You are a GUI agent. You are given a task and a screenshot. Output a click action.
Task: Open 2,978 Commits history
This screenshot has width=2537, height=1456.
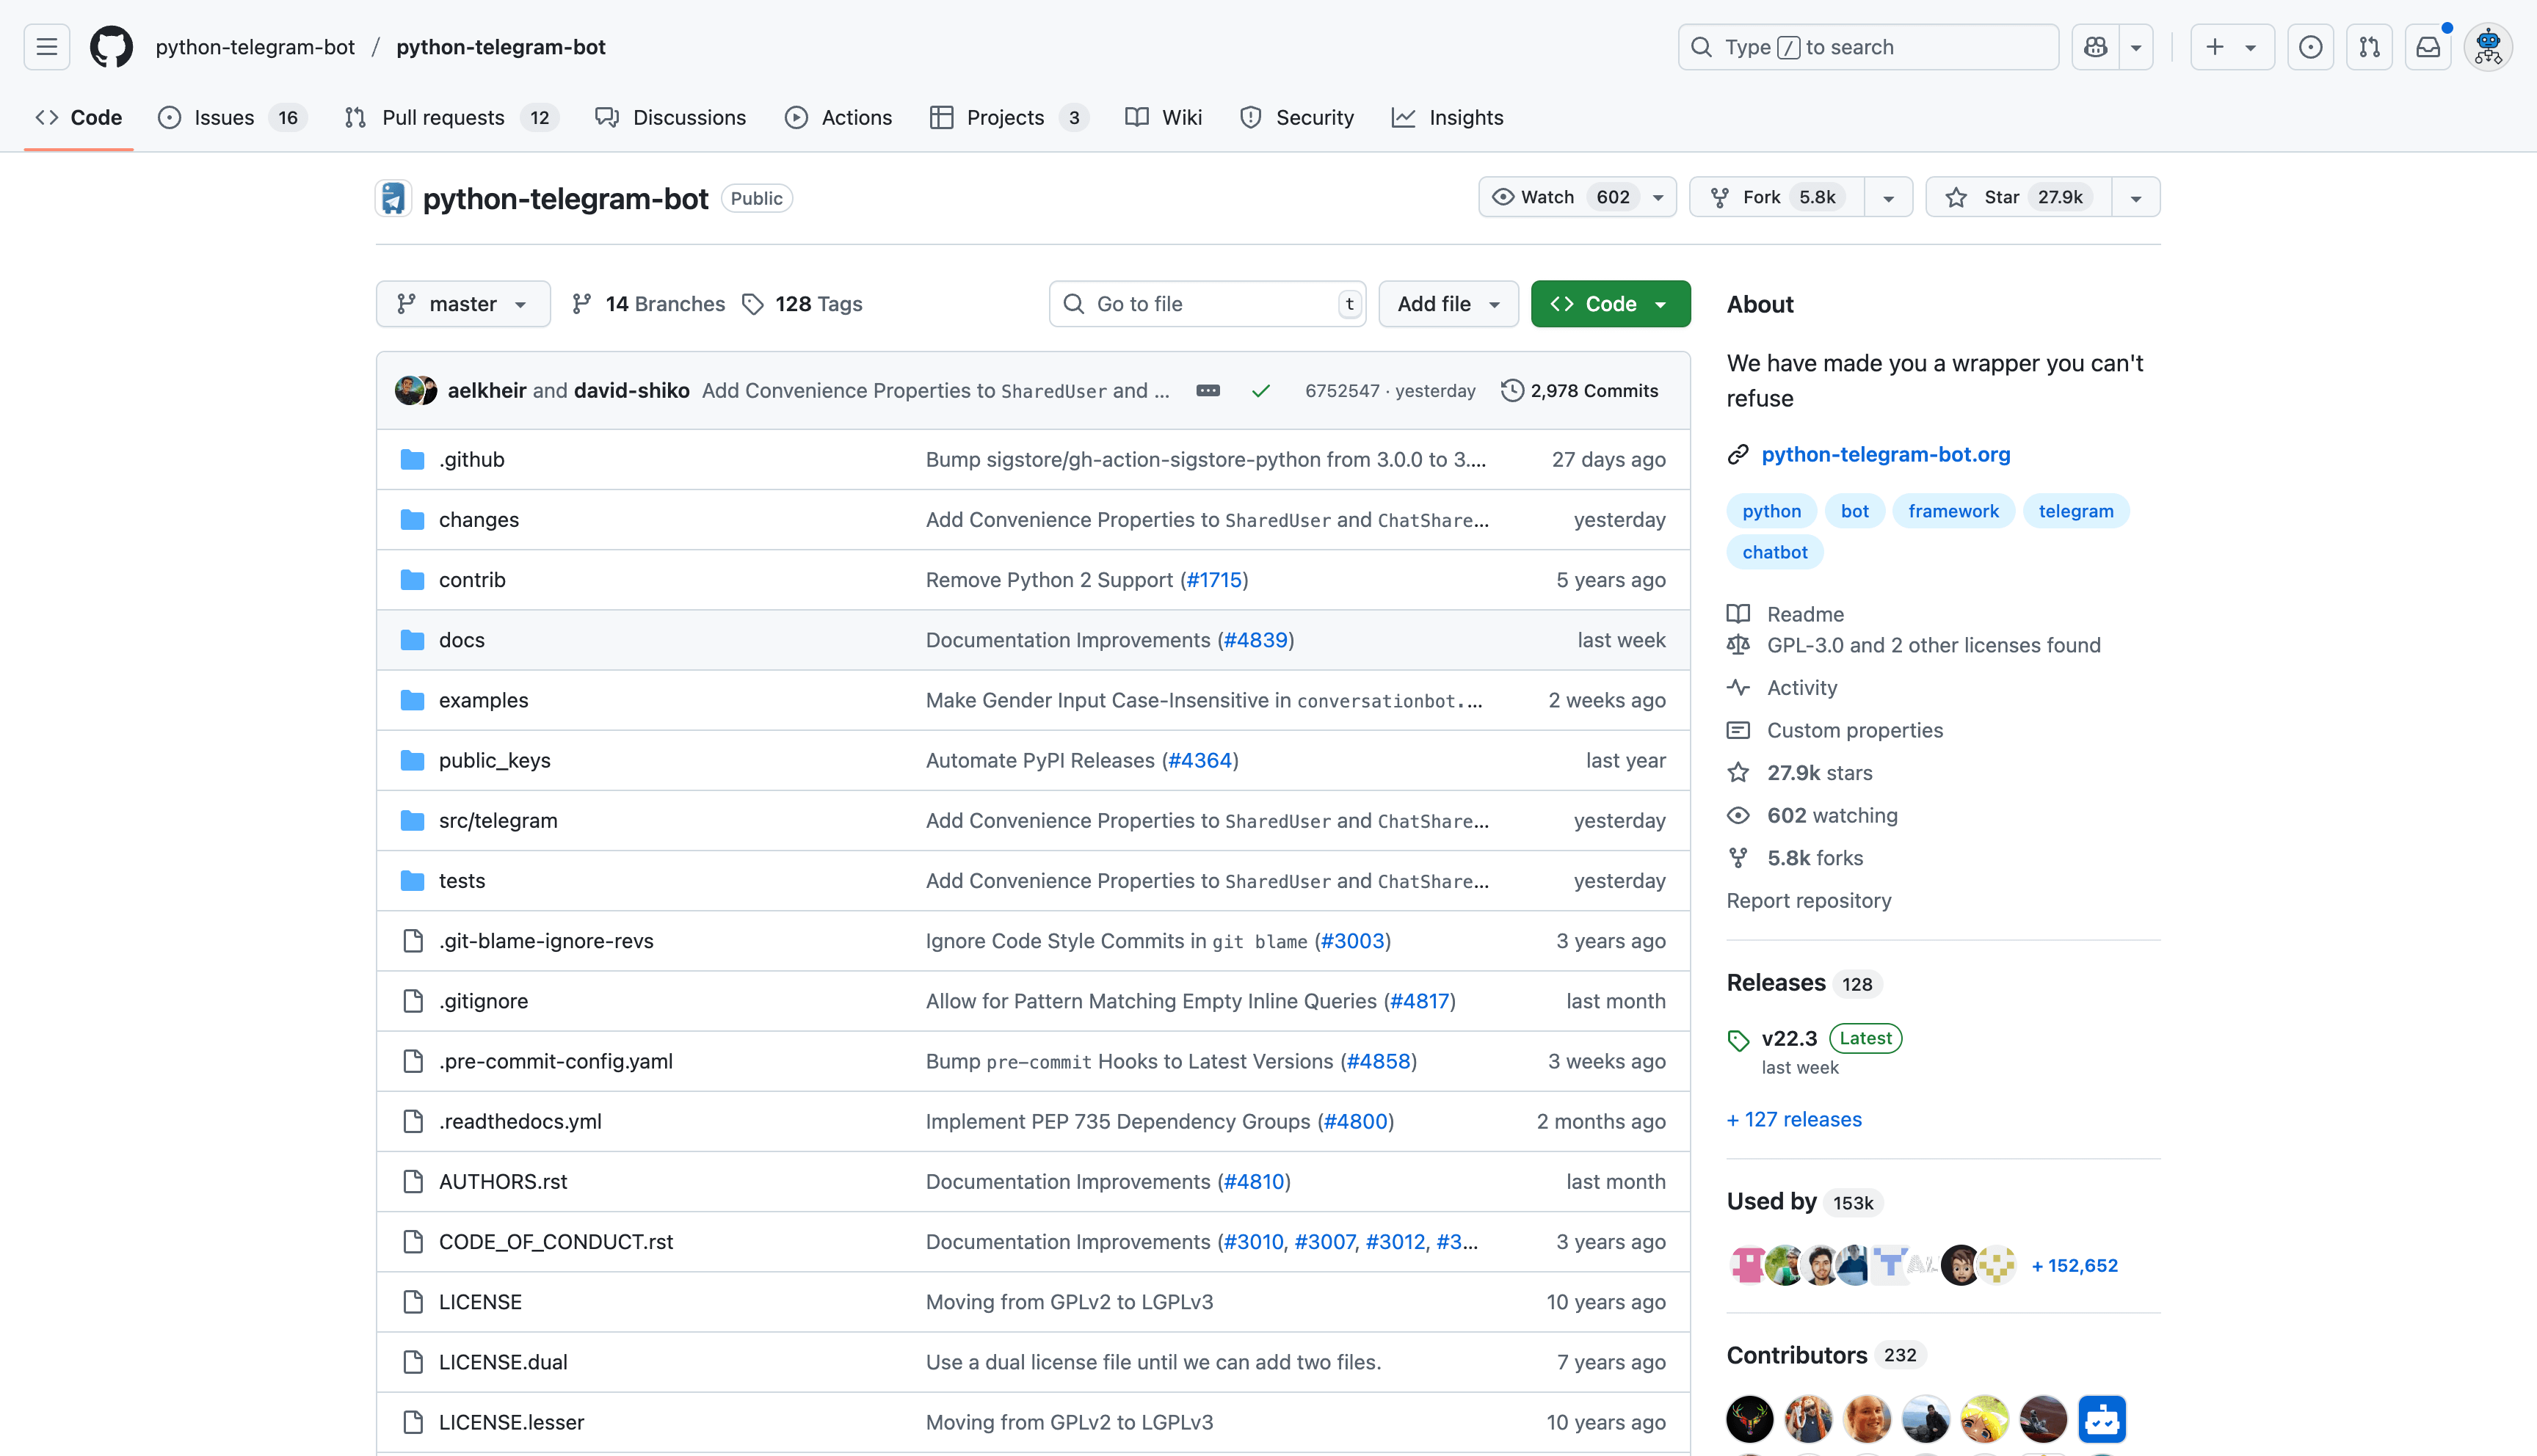[x=1580, y=390]
